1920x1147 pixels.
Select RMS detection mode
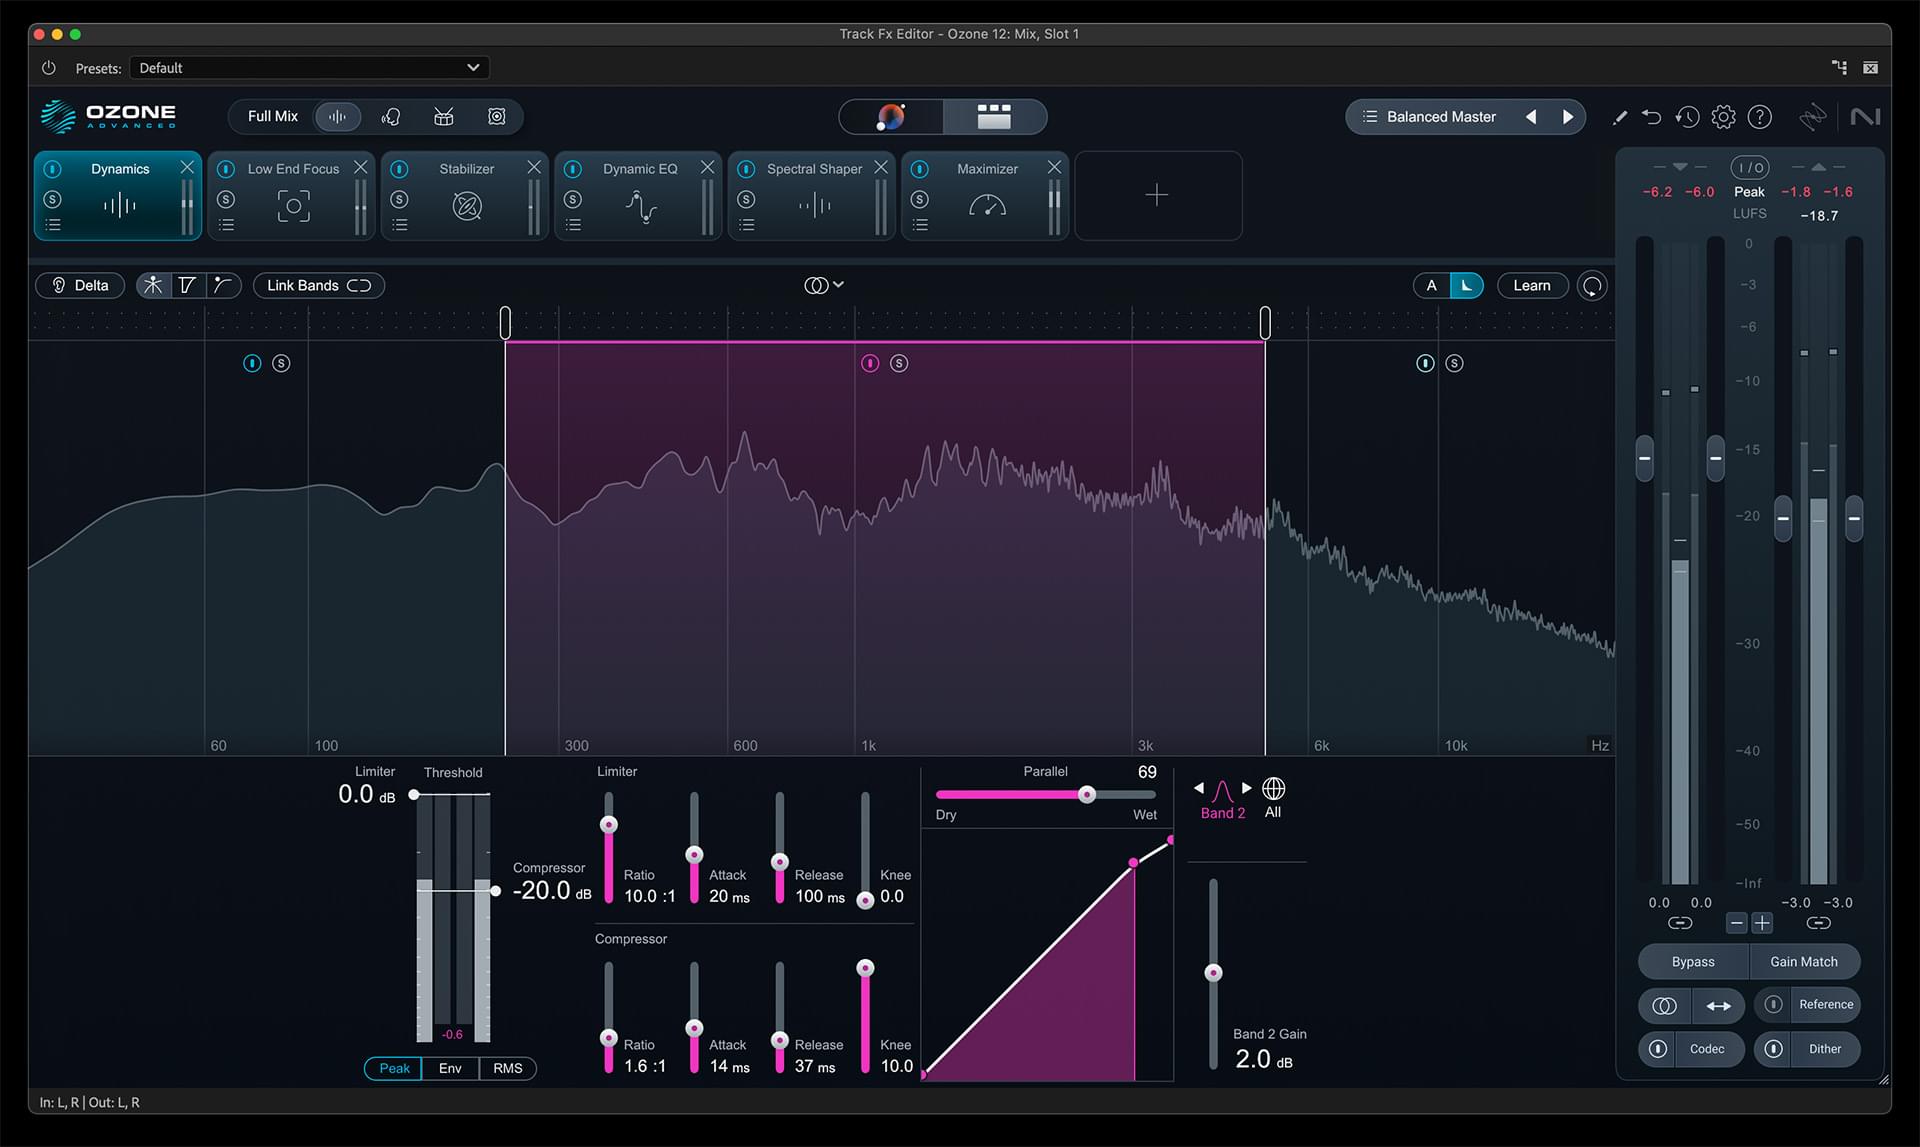(508, 1068)
